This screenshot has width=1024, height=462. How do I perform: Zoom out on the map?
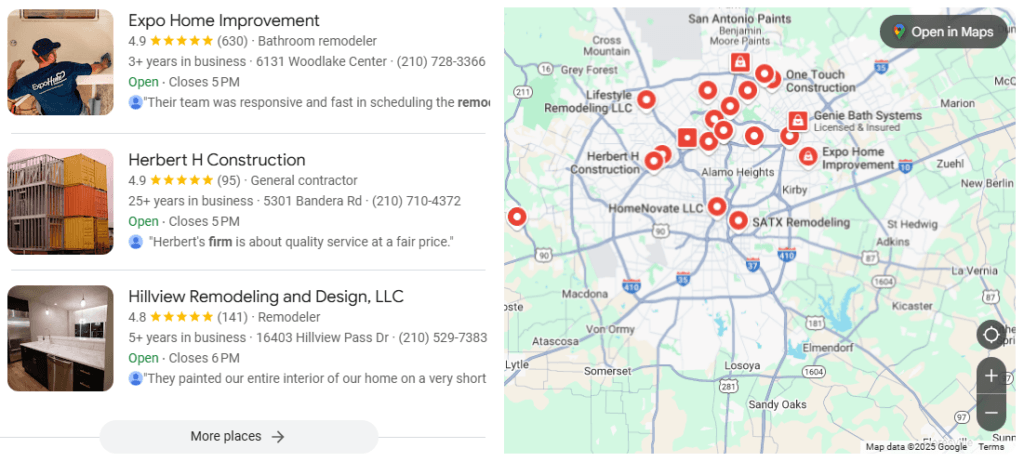991,411
